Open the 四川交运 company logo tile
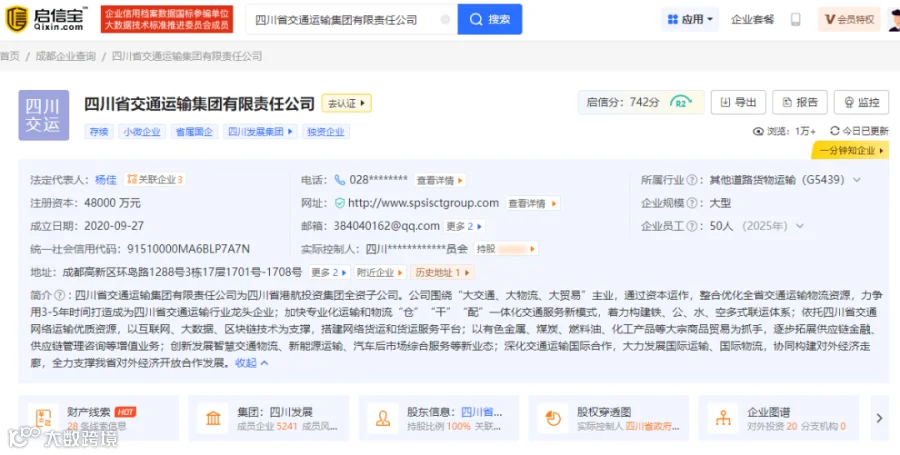This screenshot has height=455, width=900. [44, 115]
